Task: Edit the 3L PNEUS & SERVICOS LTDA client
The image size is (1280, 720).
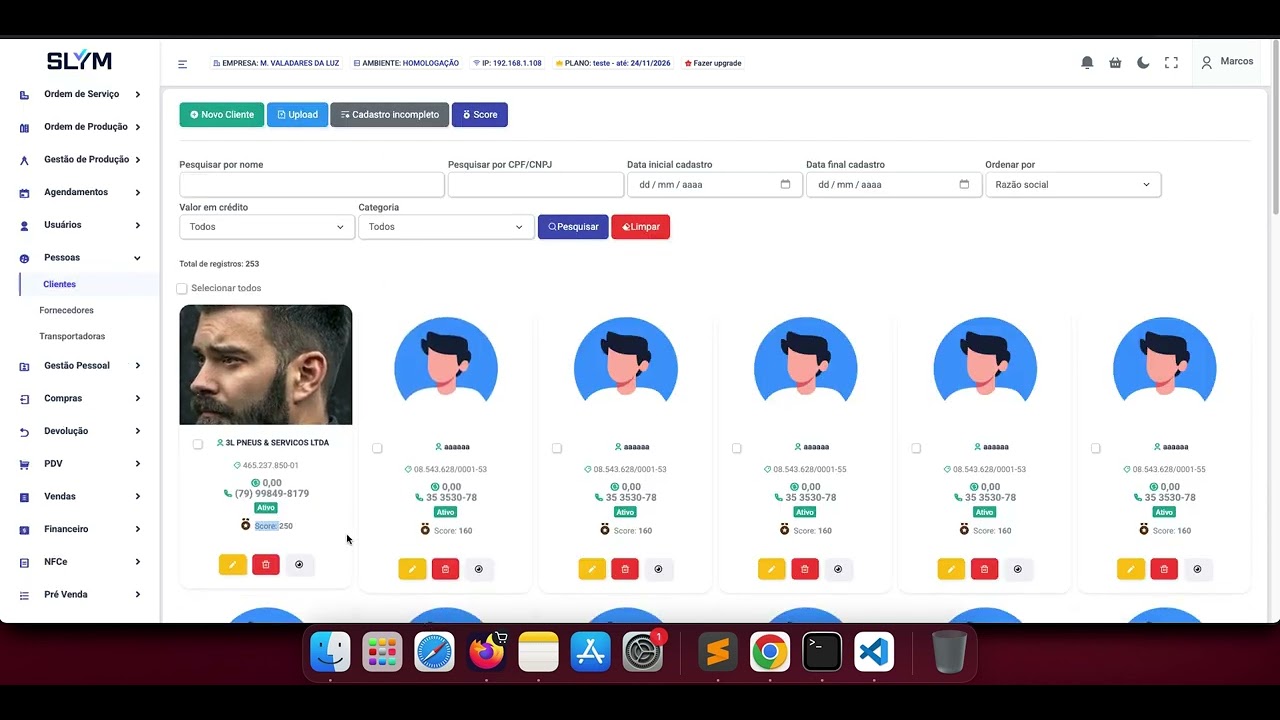Action: [232, 565]
